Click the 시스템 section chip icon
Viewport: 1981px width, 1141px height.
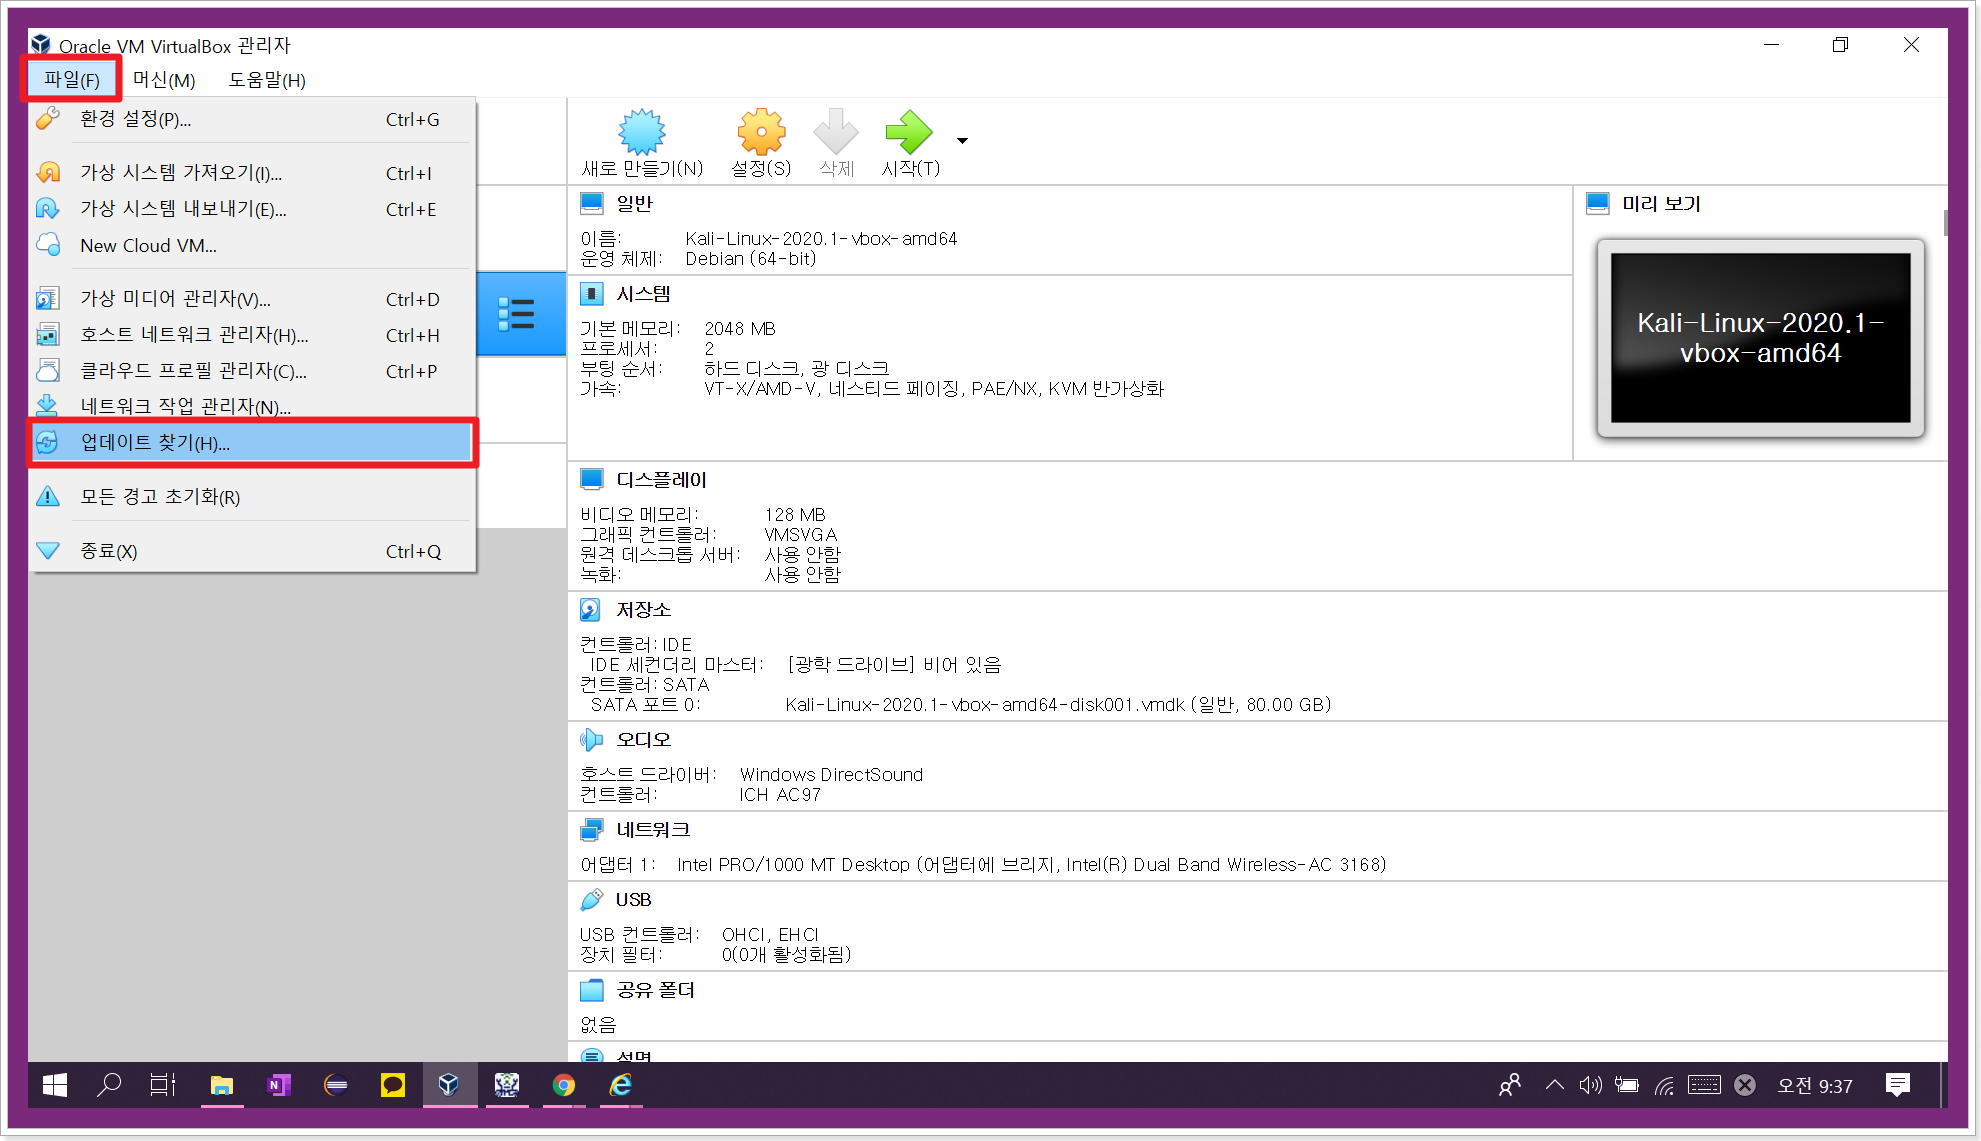click(592, 294)
